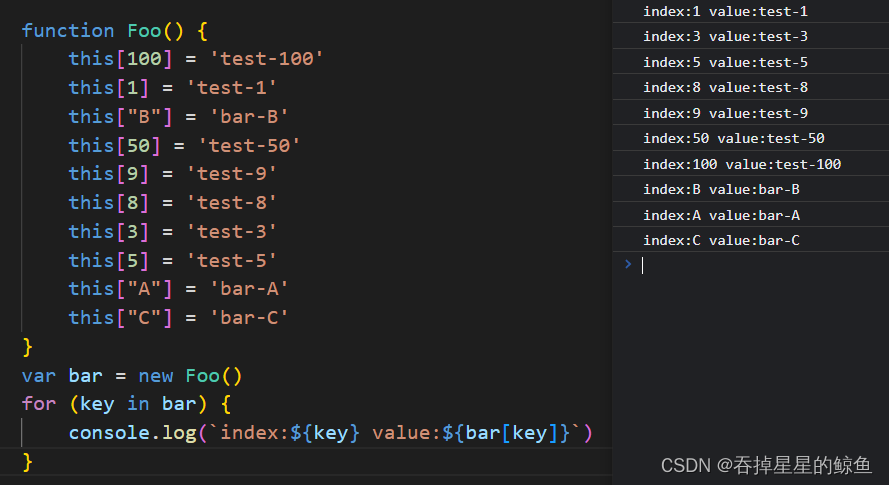
Task: Select console line 'index:8 value:test-8'
Action: click(x=725, y=87)
